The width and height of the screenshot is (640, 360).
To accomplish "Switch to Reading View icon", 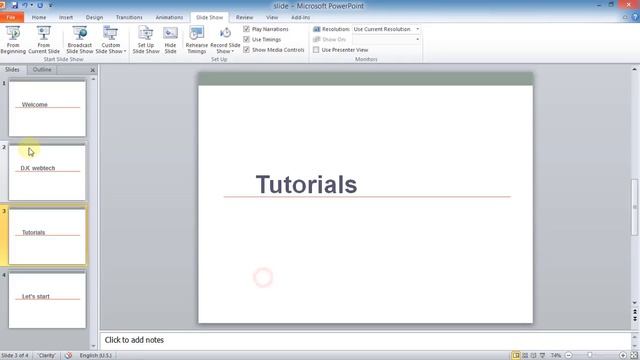I will (533, 356).
